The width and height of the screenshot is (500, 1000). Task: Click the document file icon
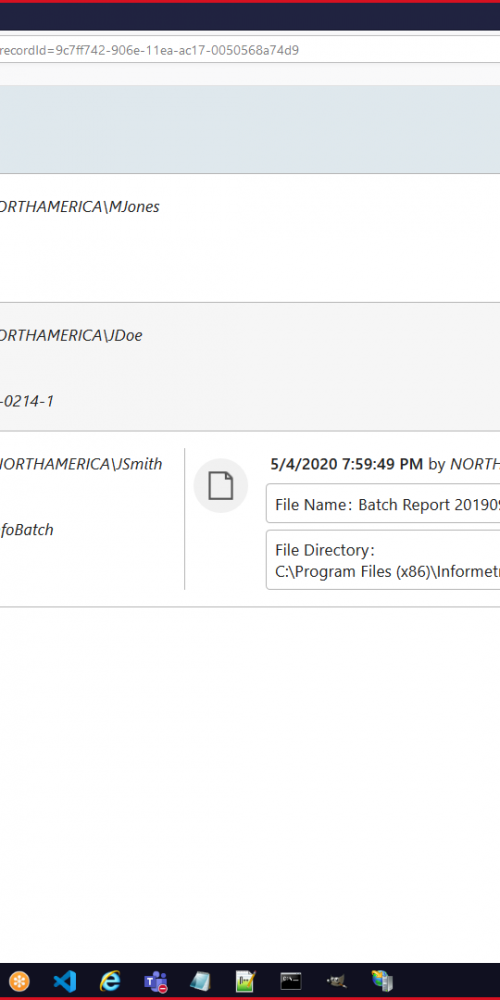221,485
